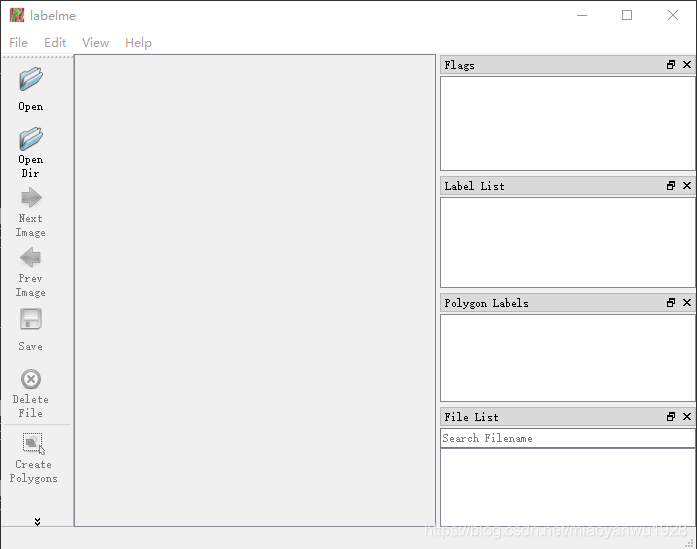Float the Label List panel
The image size is (697, 549).
[671, 186]
